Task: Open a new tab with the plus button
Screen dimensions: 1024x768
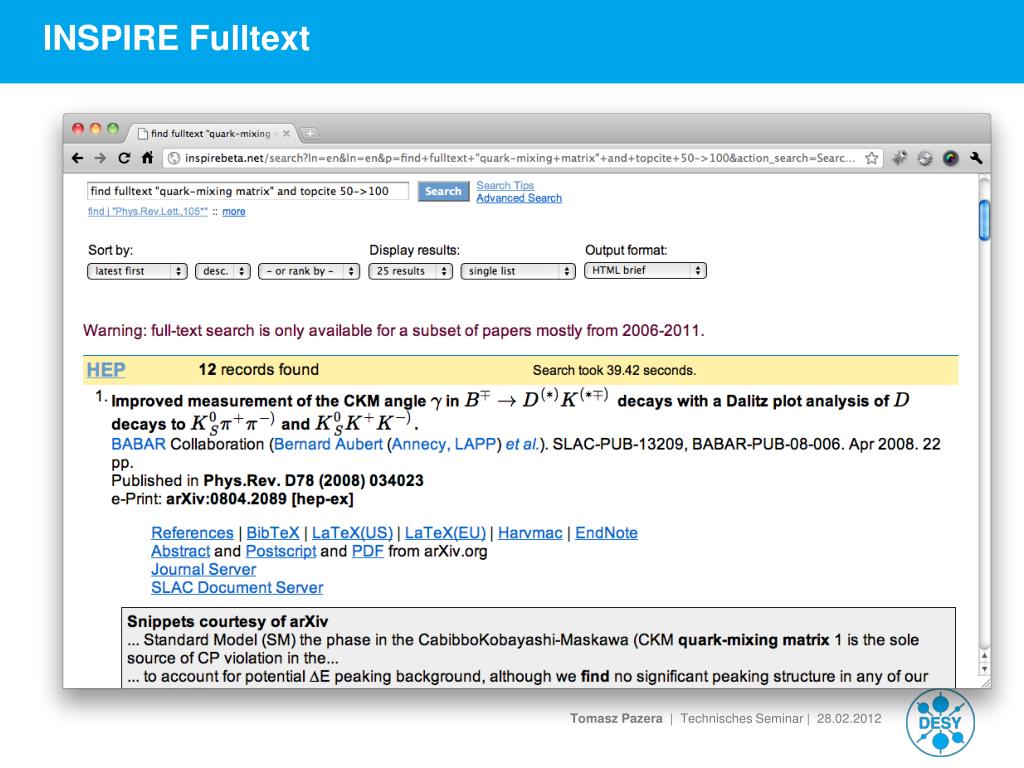Action: coord(310,134)
